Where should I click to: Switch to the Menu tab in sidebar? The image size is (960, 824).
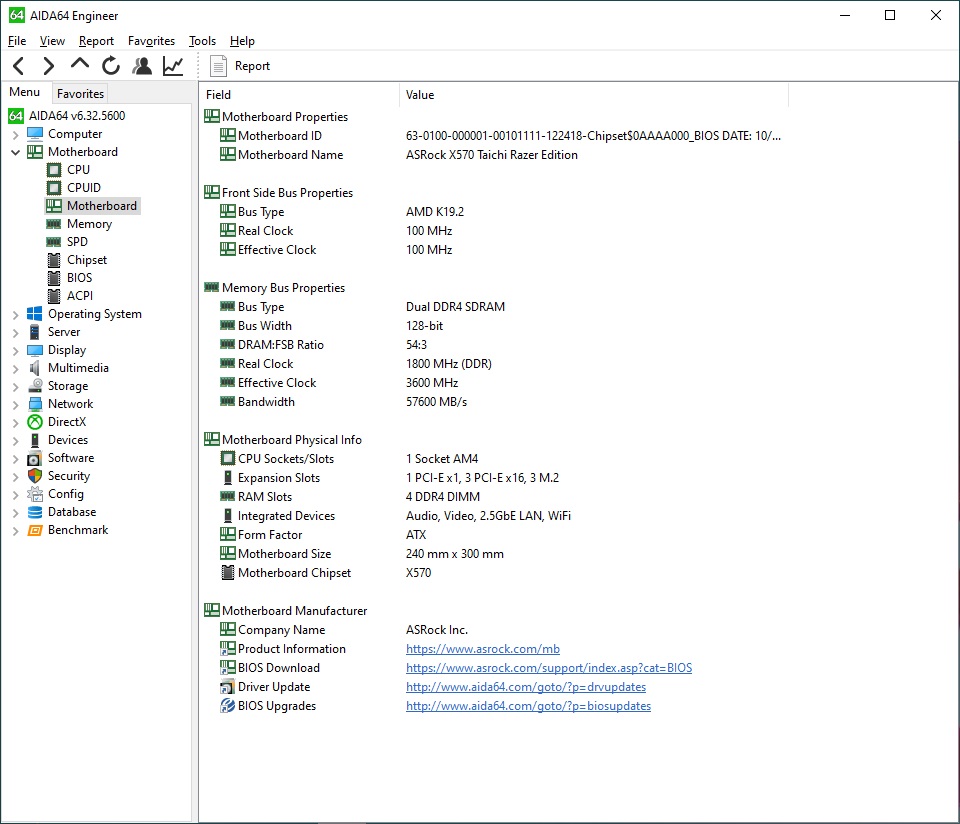24,92
